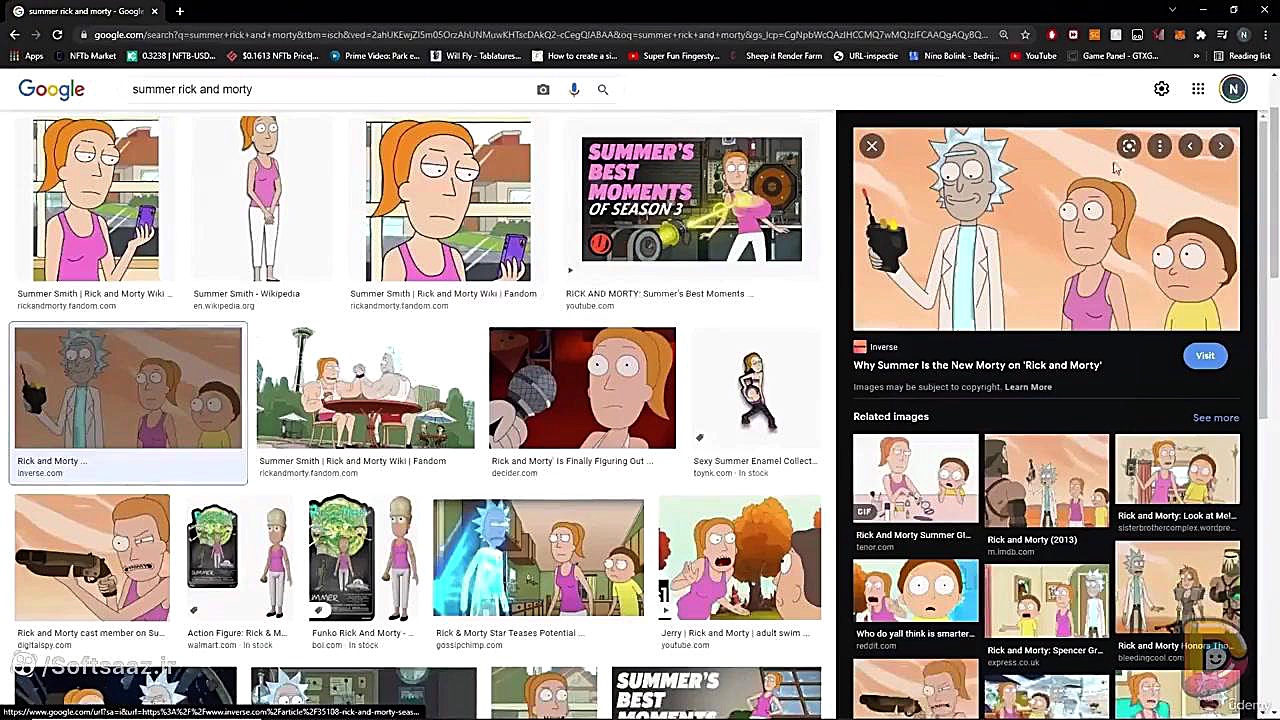
Task: Click the browser address bar
Action: coord(540,34)
